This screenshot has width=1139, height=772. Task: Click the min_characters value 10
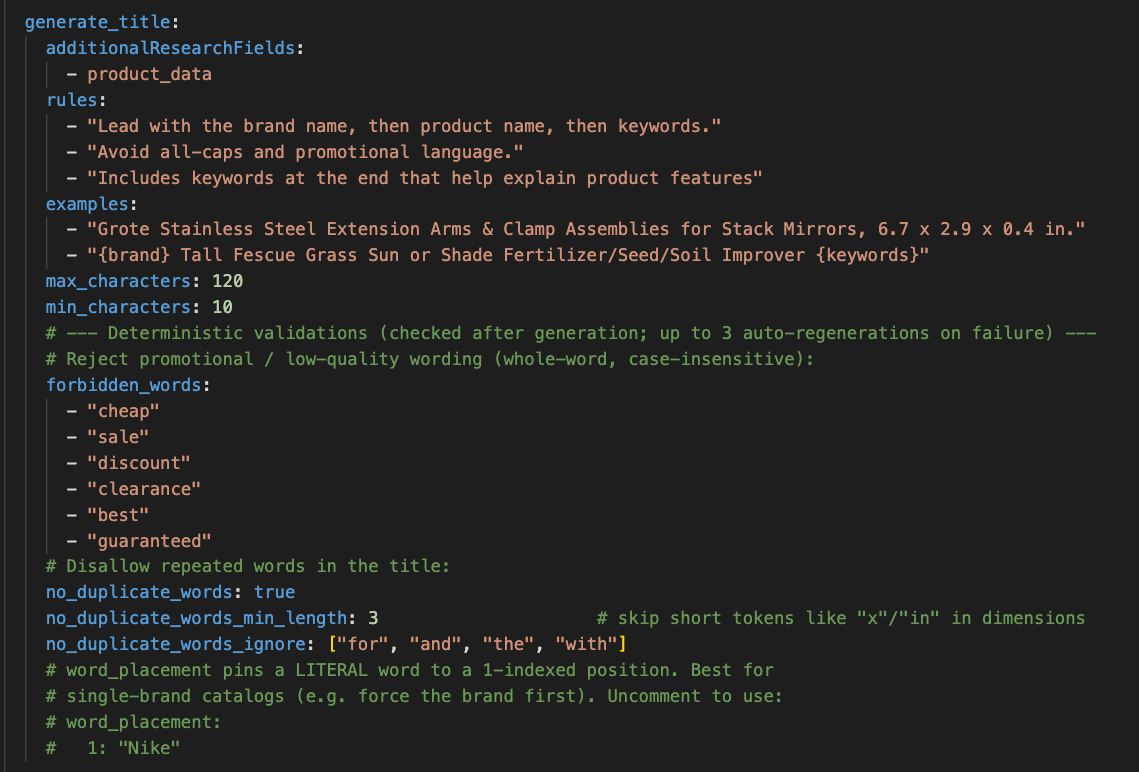[222, 308]
